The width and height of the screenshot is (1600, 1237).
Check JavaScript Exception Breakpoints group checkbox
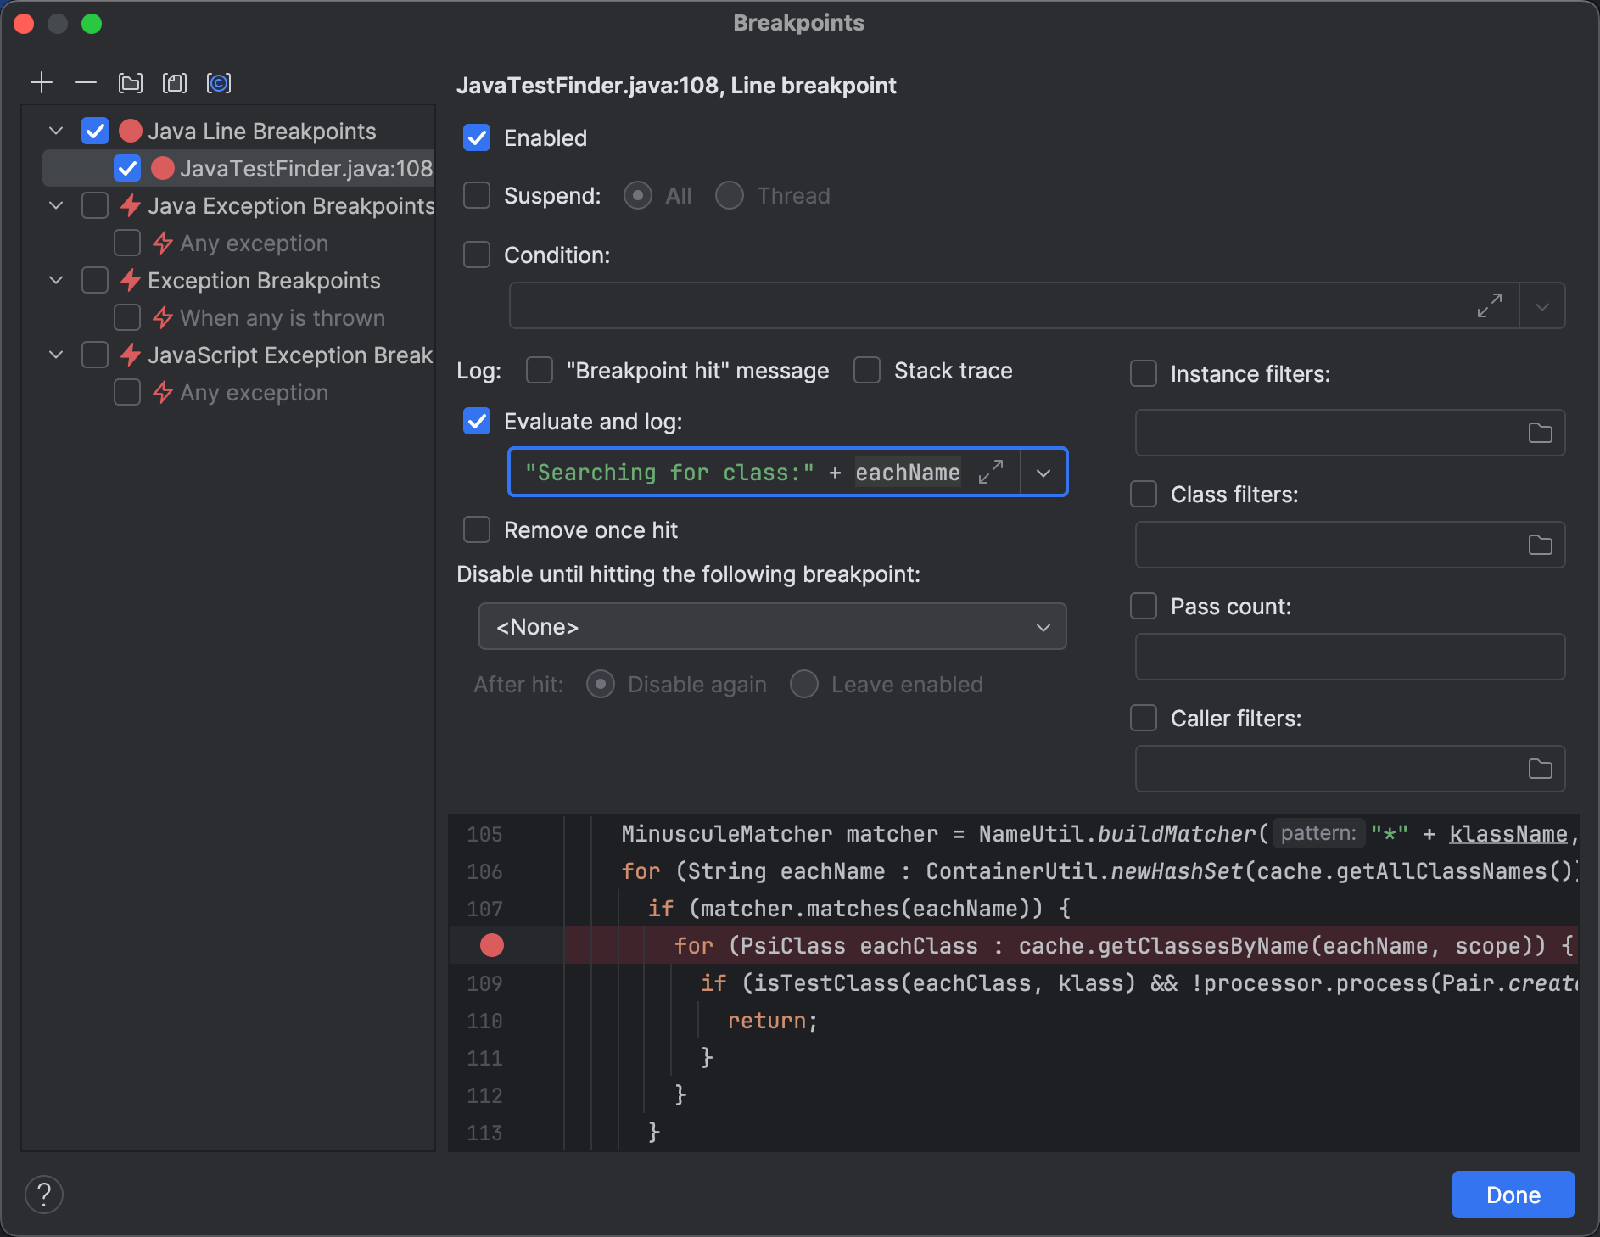95,355
